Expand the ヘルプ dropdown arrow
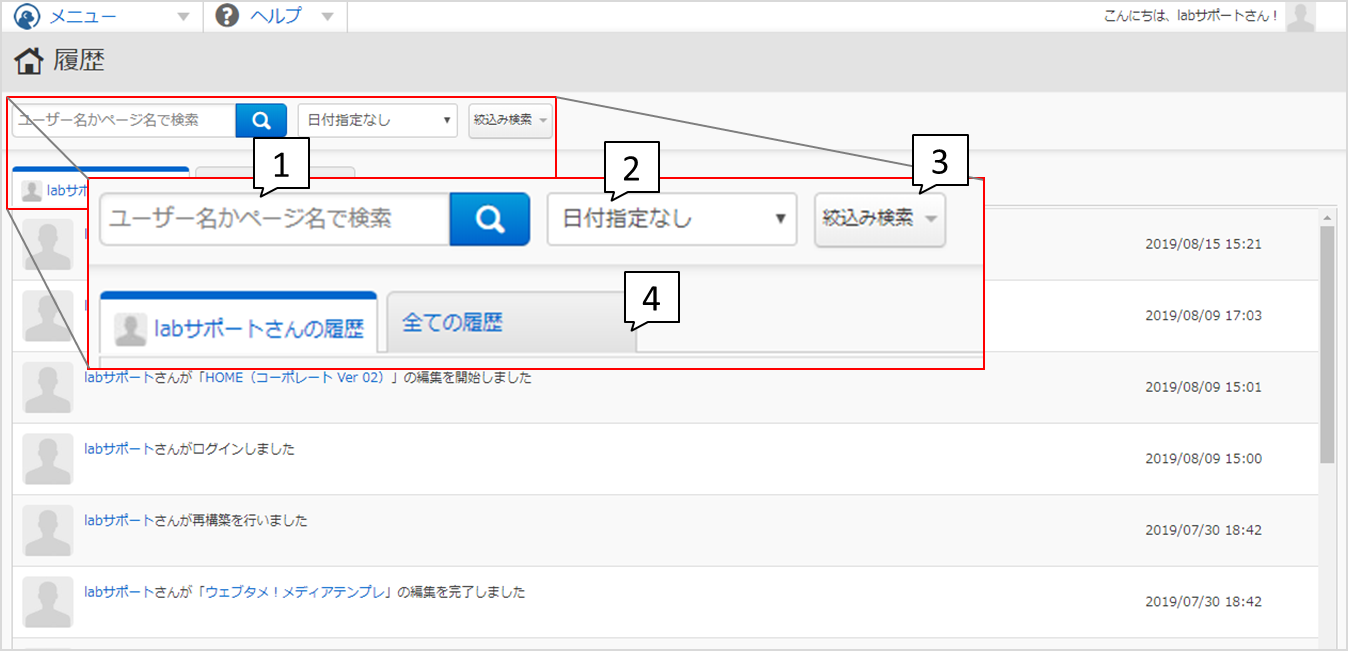This screenshot has height=651, width=1348. coord(327,16)
